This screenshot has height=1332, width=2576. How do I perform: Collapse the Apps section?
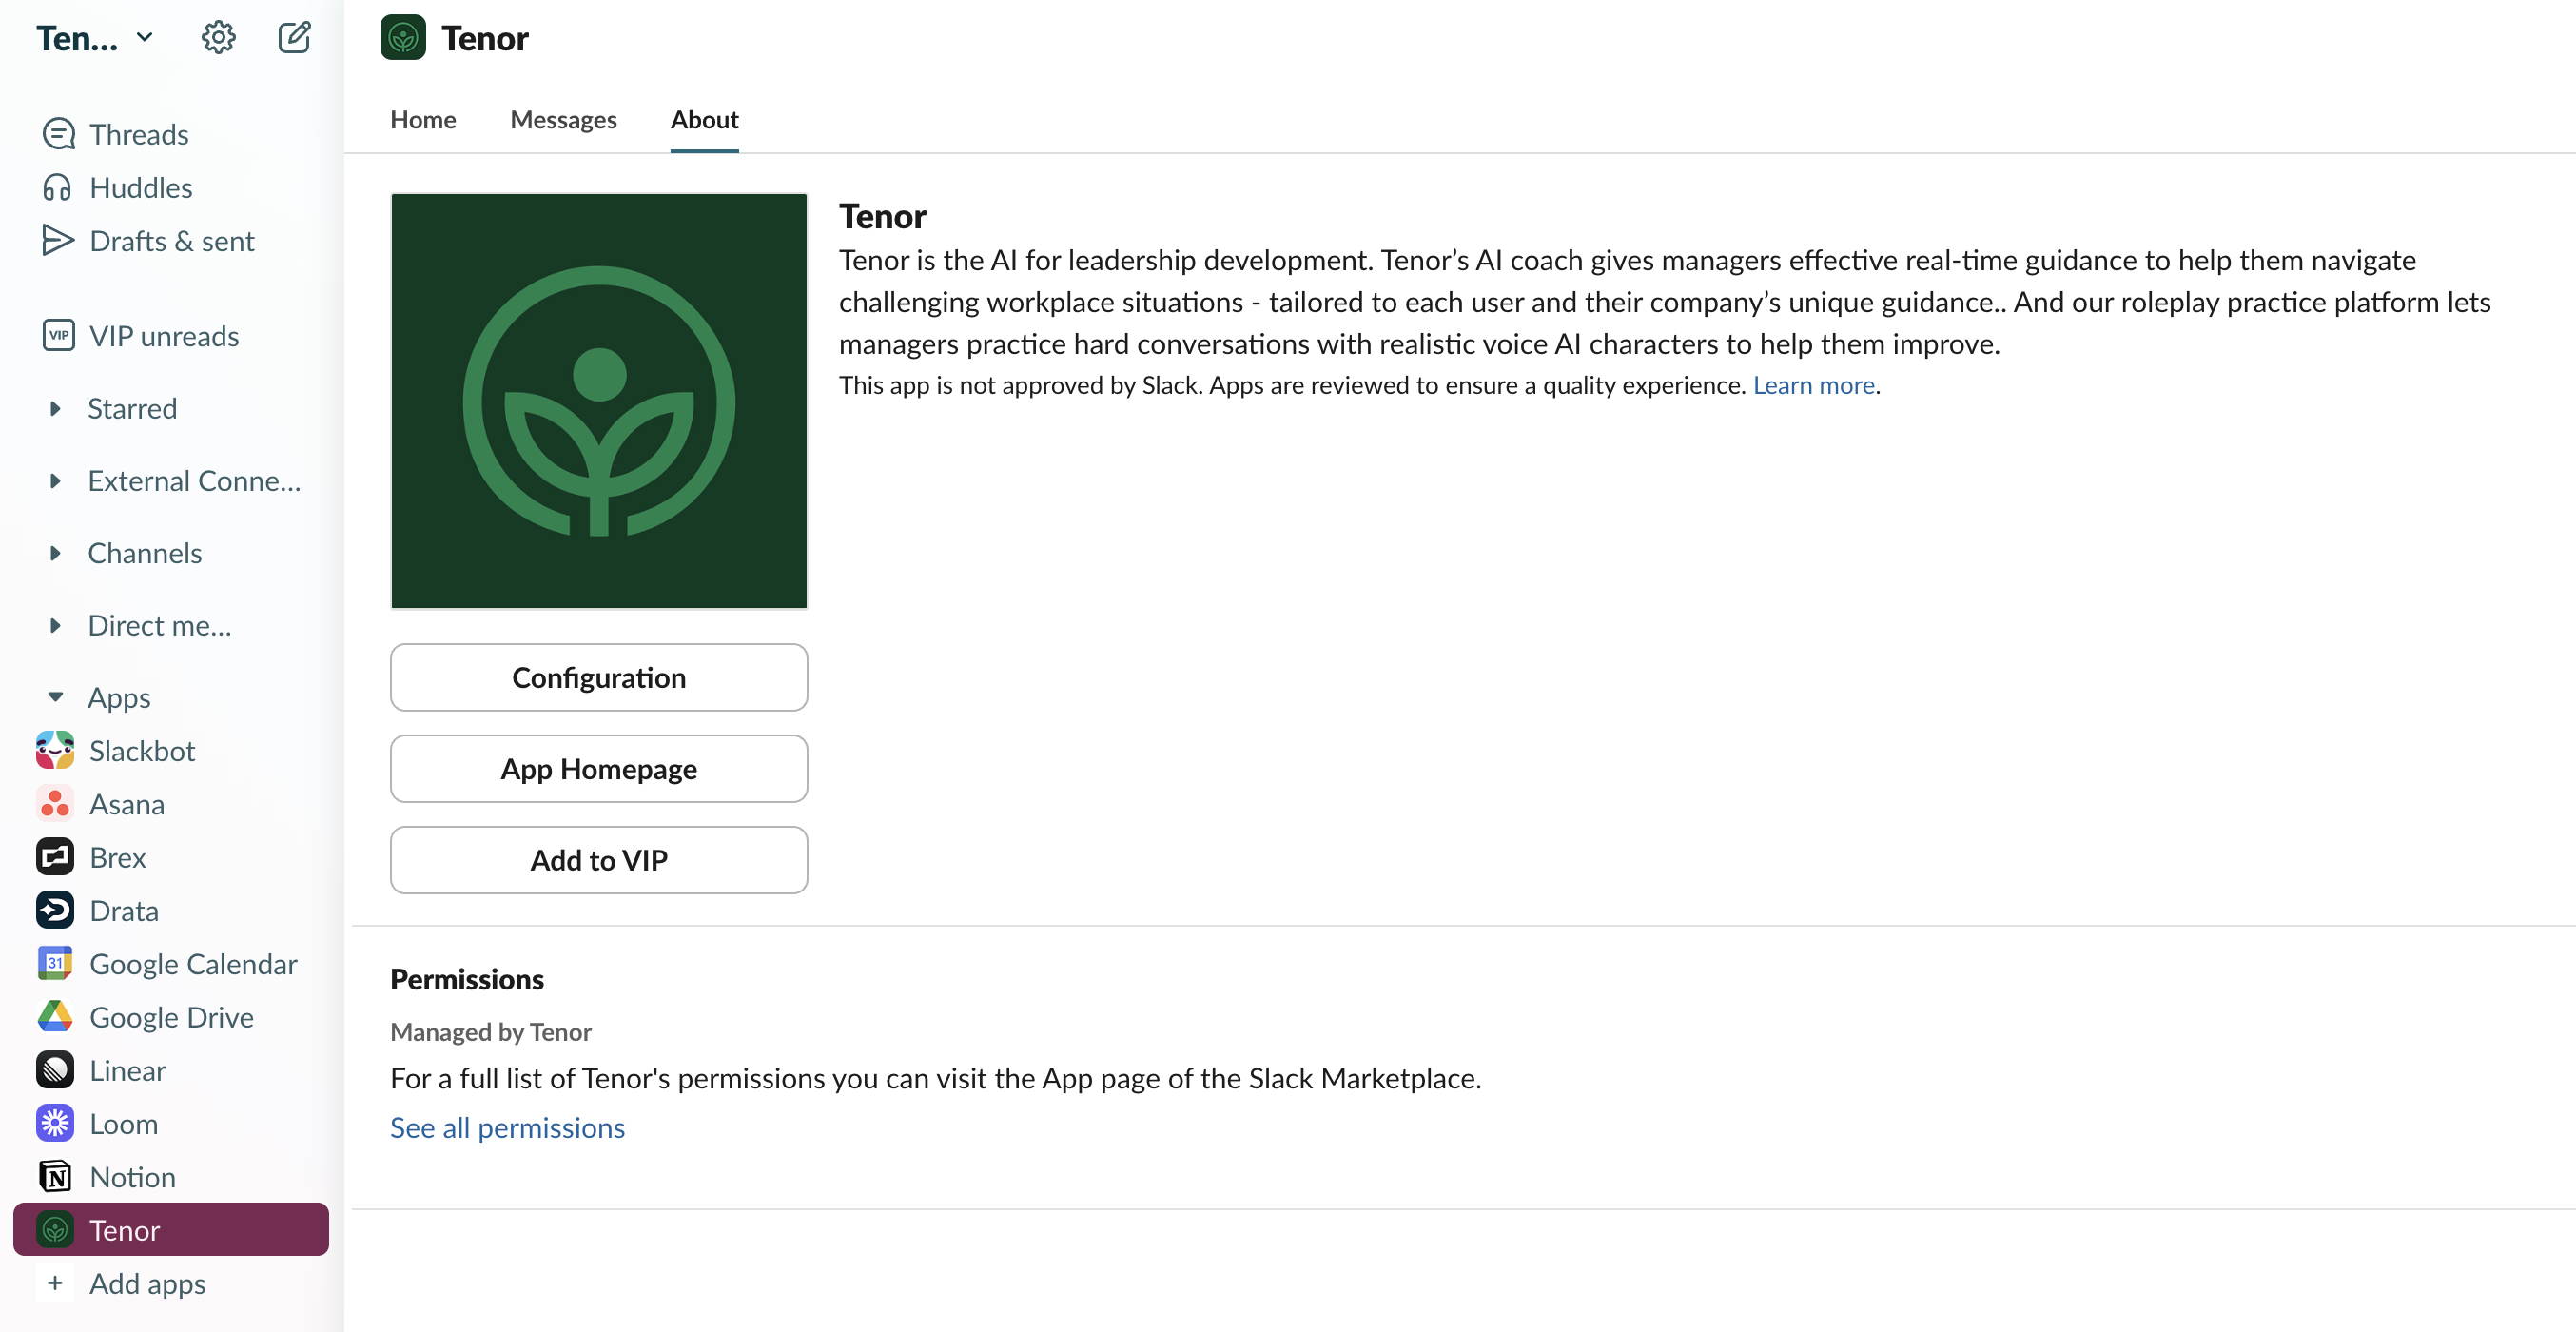pyautogui.click(x=55, y=697)
